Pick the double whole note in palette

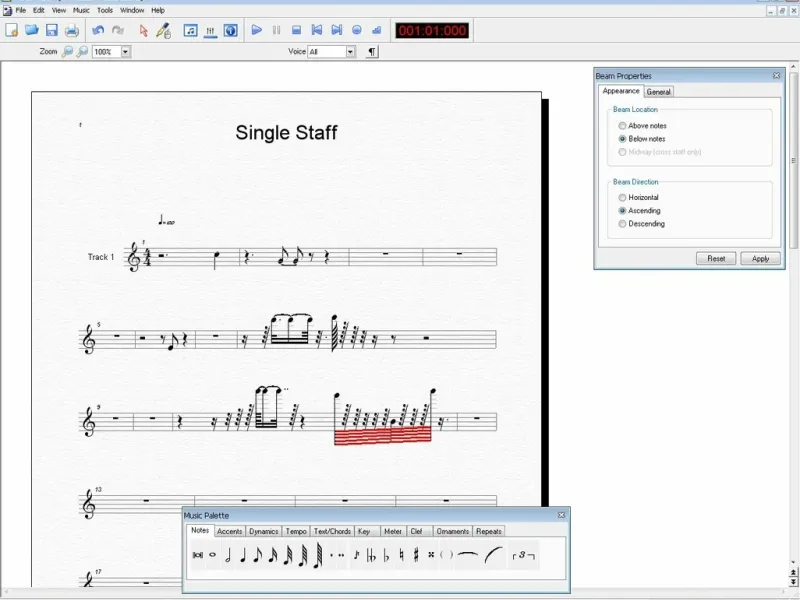tap(198, 555)
